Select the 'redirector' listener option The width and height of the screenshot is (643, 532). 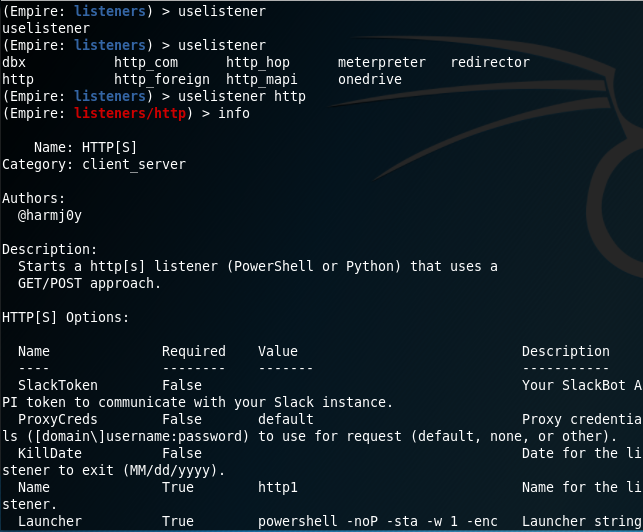(490, 62)
